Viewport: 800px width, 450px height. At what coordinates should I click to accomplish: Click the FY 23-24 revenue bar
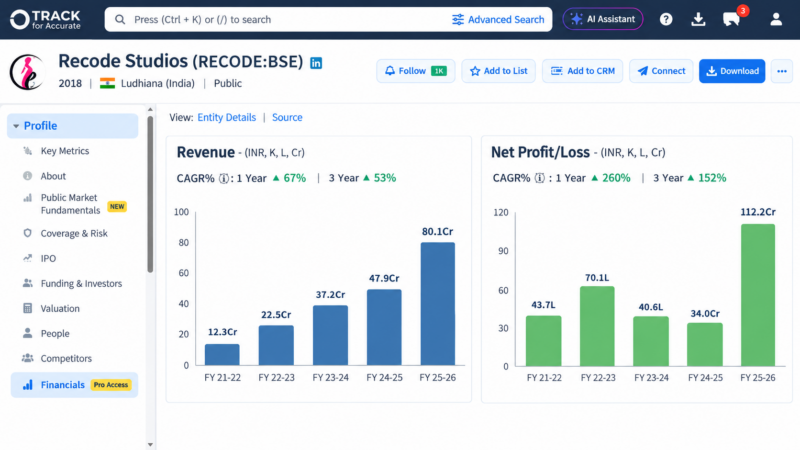coord(331,335)
